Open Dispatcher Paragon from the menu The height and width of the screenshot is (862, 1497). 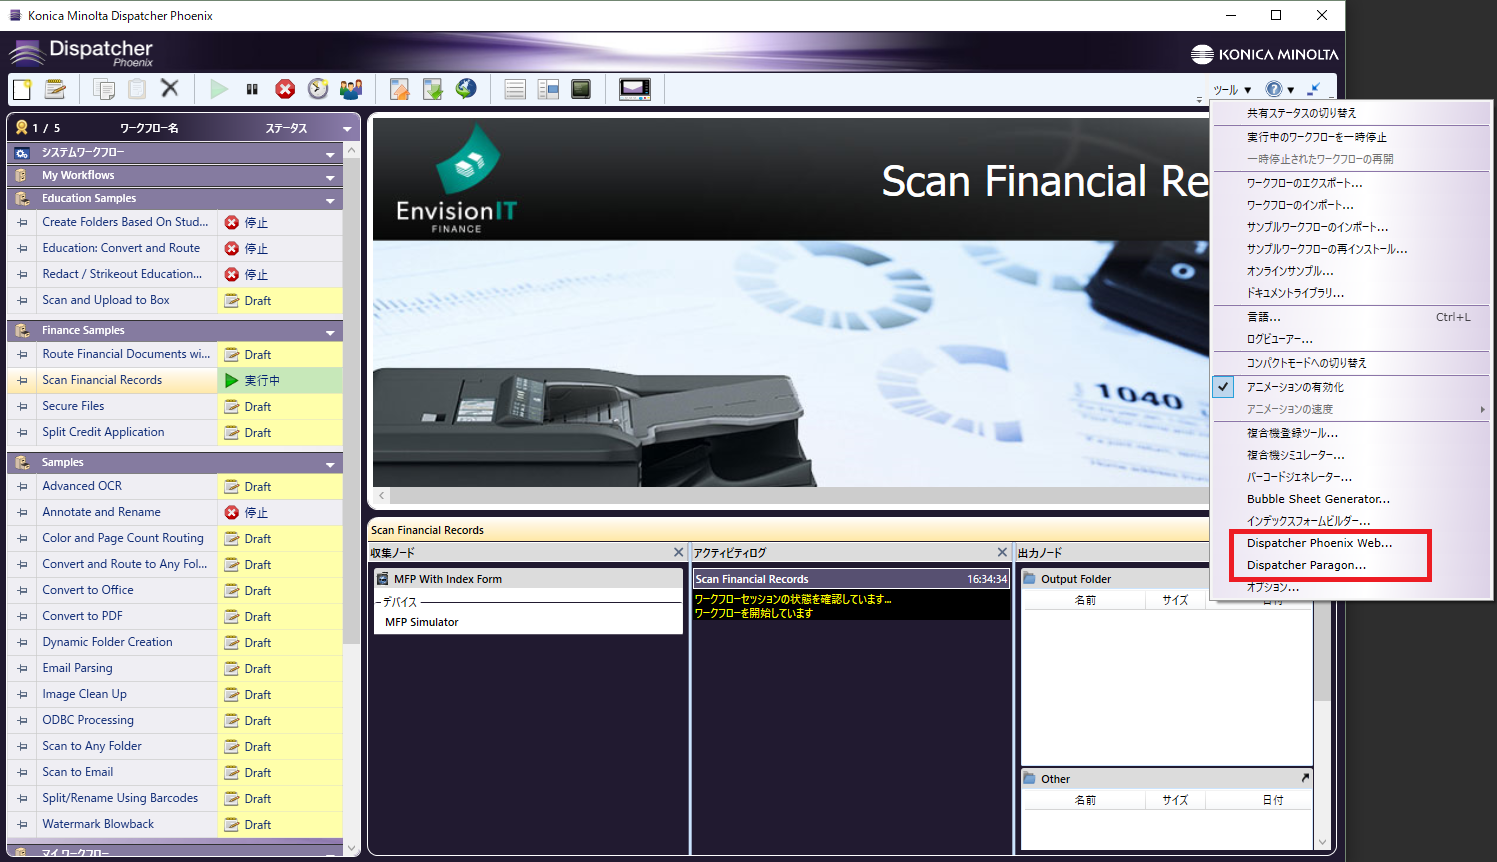1350,565
